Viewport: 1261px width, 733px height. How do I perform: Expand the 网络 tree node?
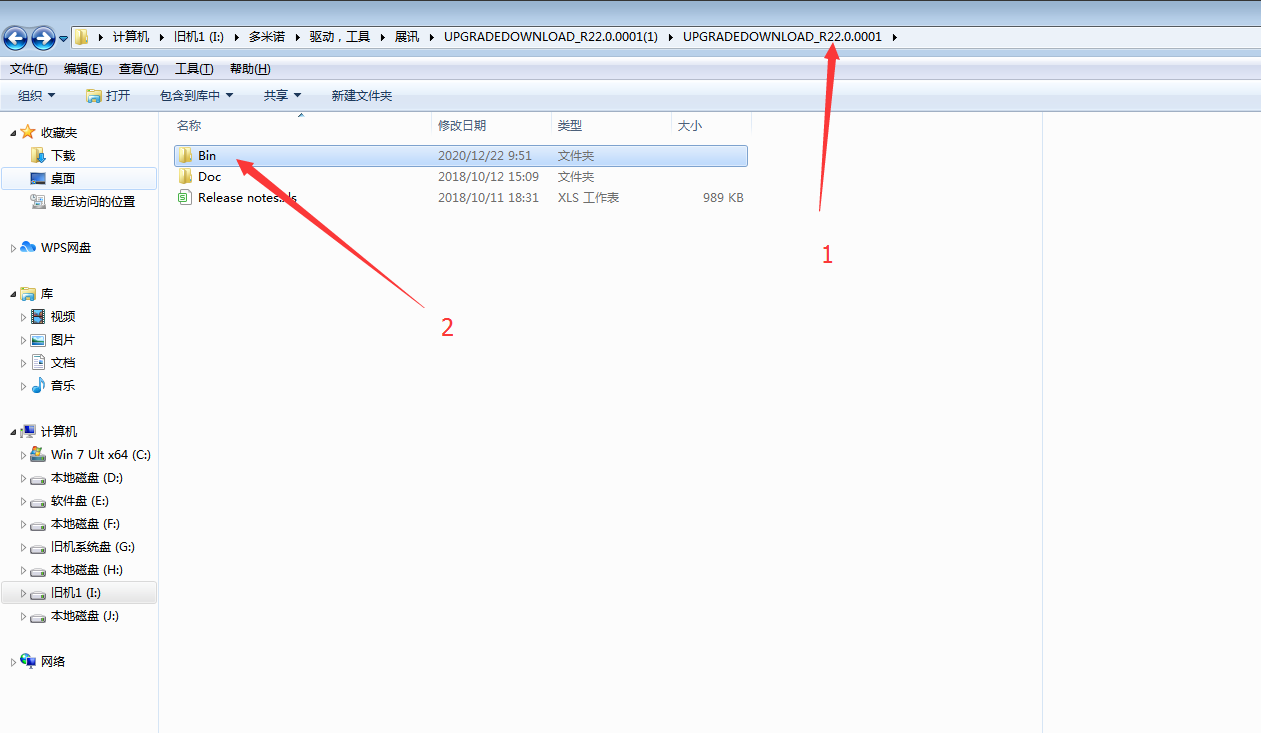13,662
